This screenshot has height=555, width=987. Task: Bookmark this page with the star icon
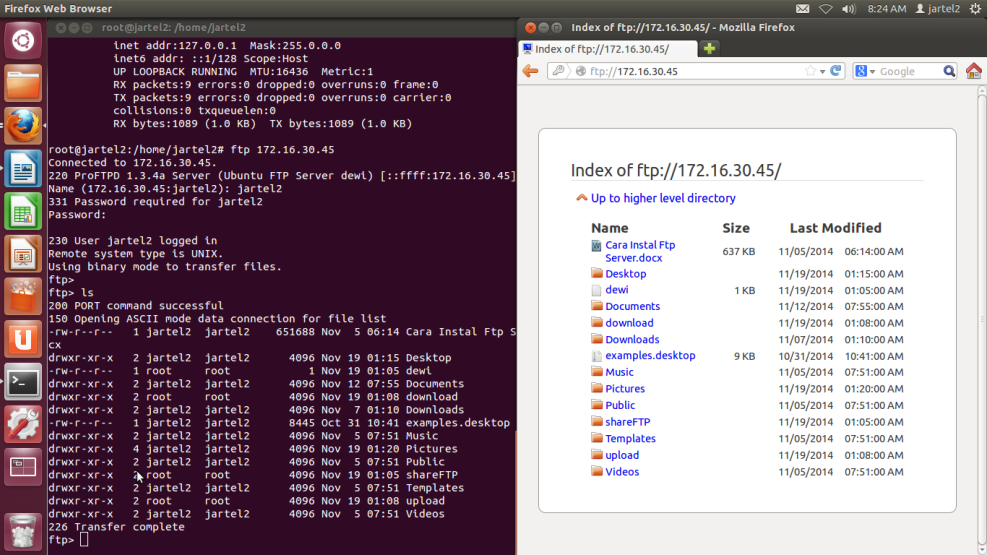811,71
